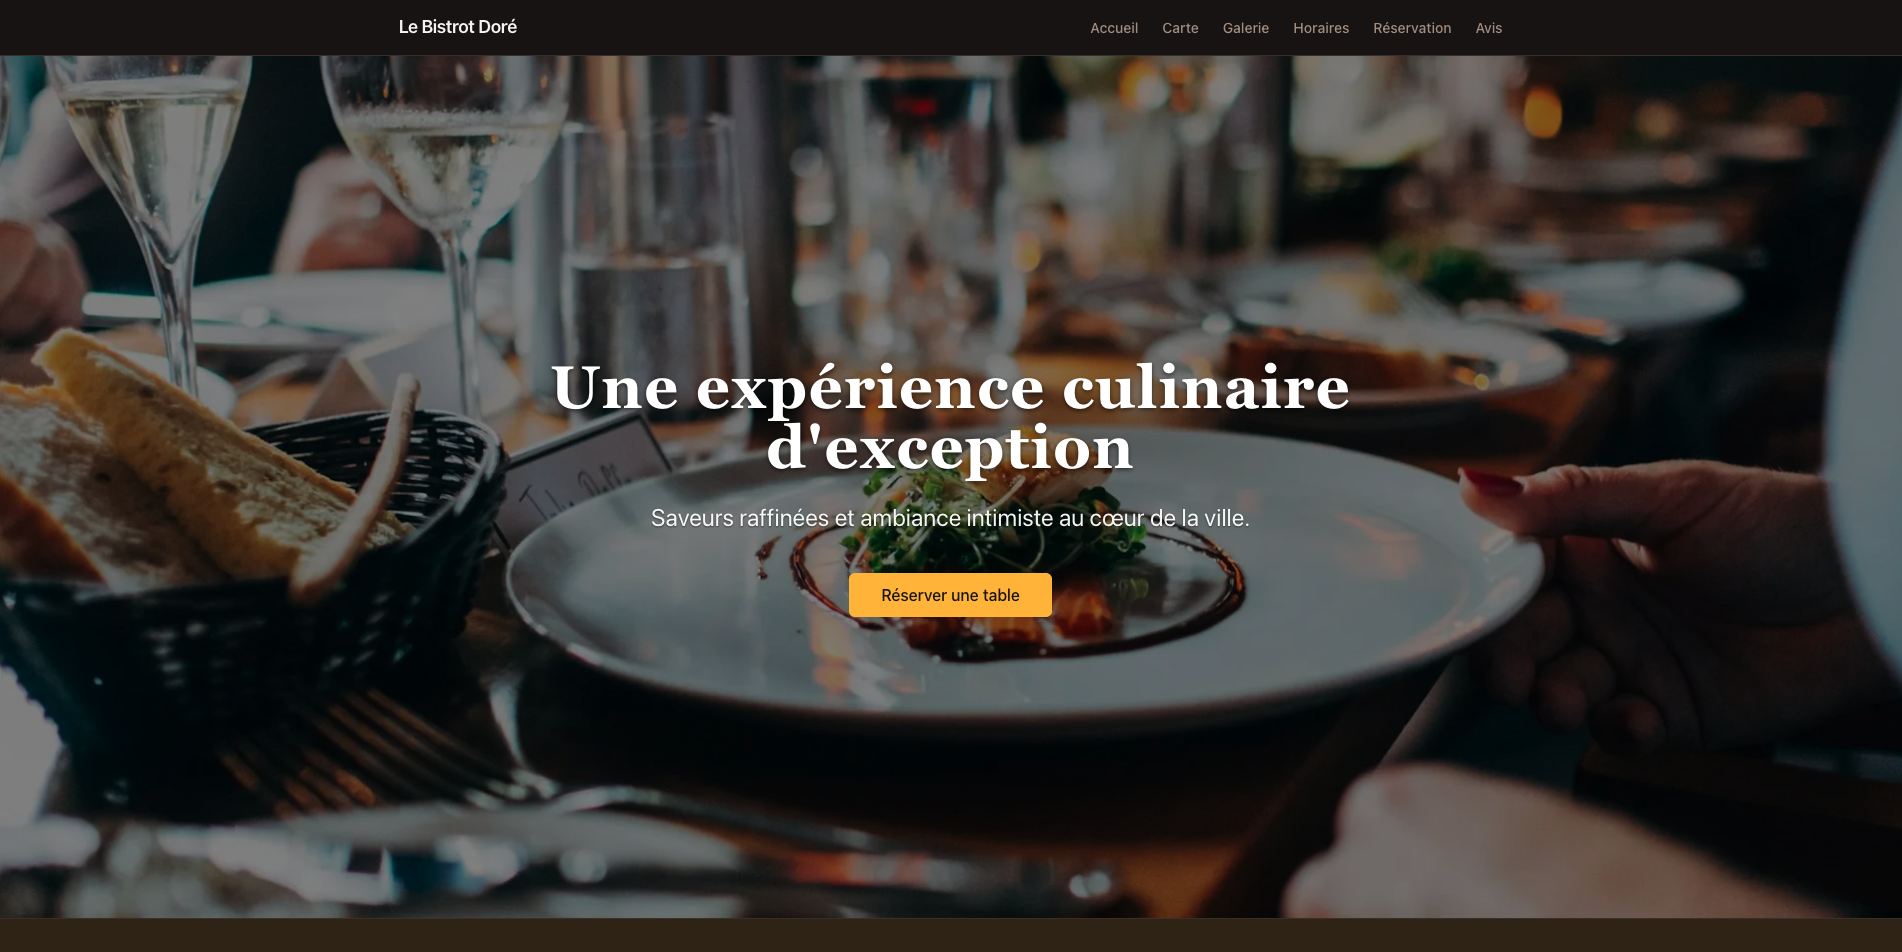This screenshot has height=952, width=1902.
Task: Click the Réserver une table button
Action: (950, 595)
